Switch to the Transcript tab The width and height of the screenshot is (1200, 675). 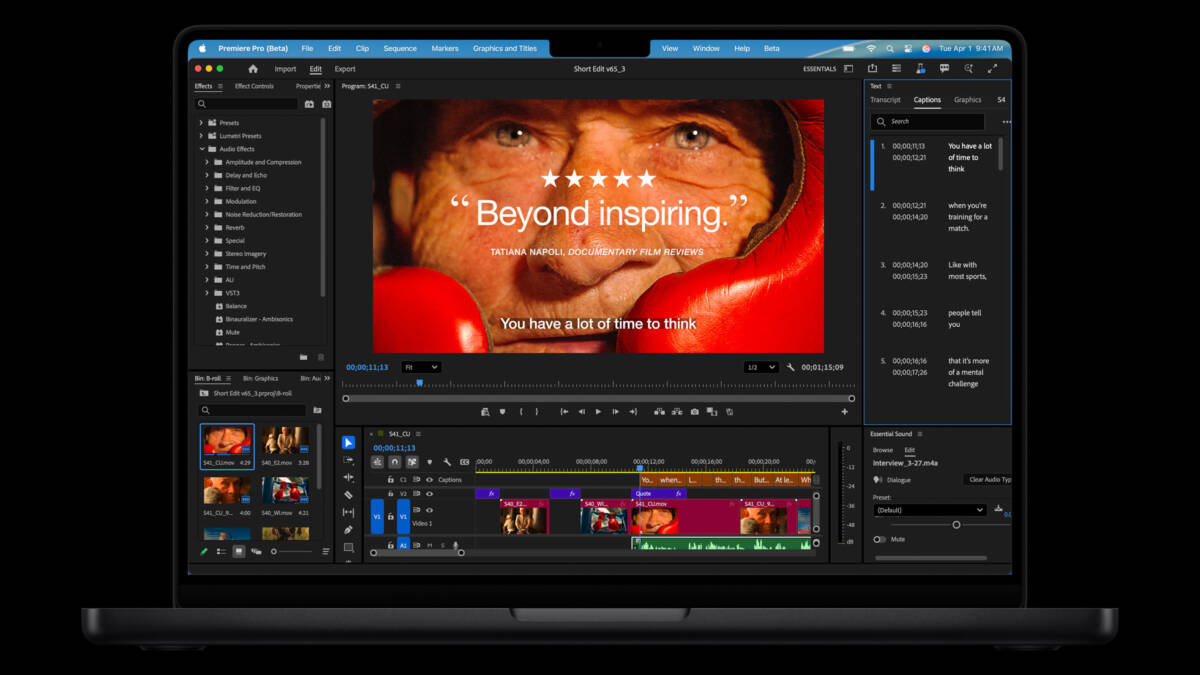click(x=886, y=100)
